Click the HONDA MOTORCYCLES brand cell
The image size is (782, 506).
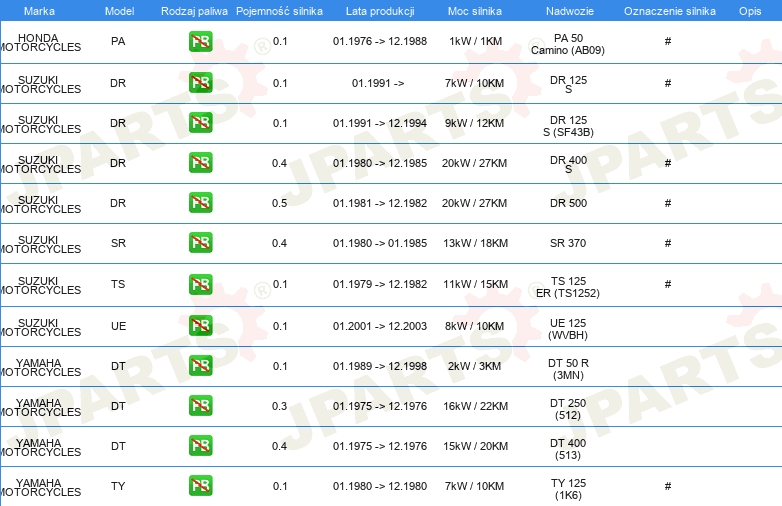[40, 42]
